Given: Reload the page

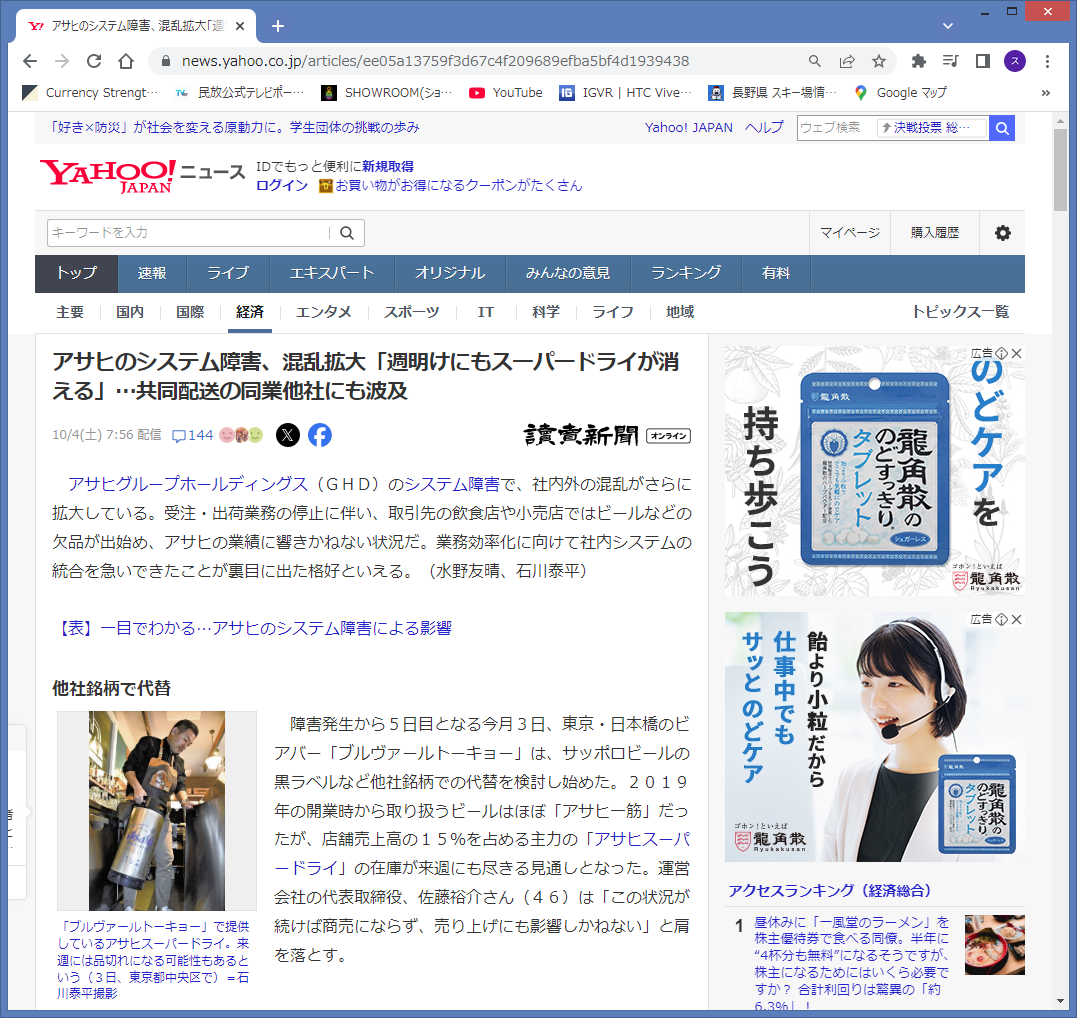Looking at the screenshot, I should click(x=94, y=61).
